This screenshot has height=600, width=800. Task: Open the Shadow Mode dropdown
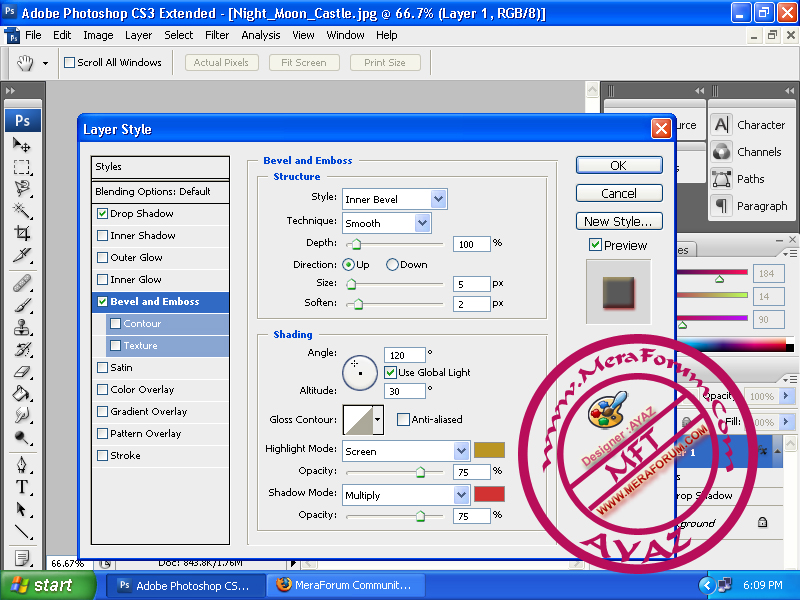pyautogui.click(x=461, y=495)
